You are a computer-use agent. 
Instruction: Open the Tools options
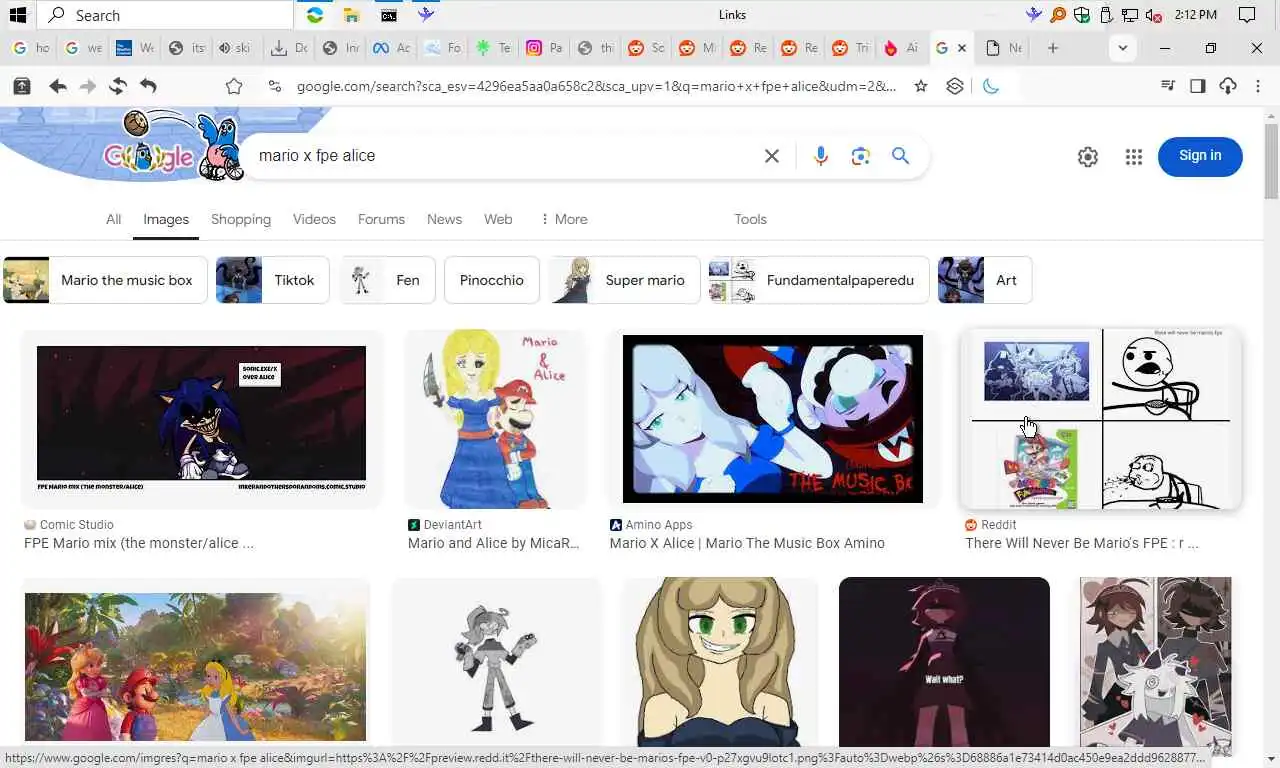(x=750, y=219)
